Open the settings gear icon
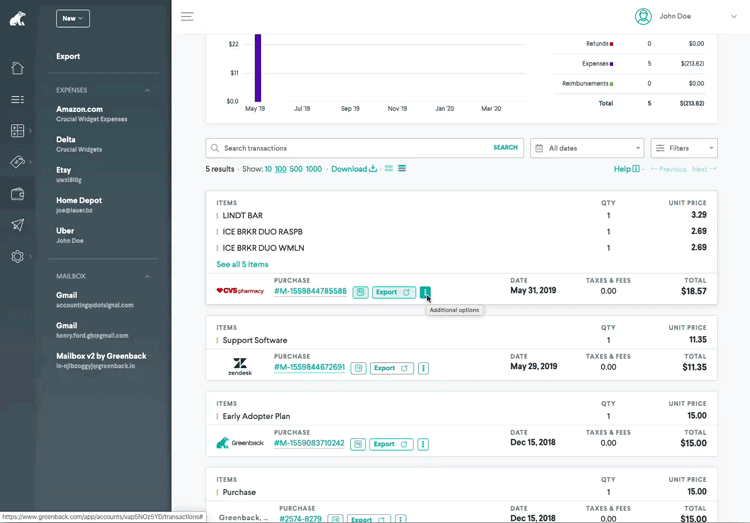The height and width of the screenshot is (523, 750). click(x=17, y=256)
